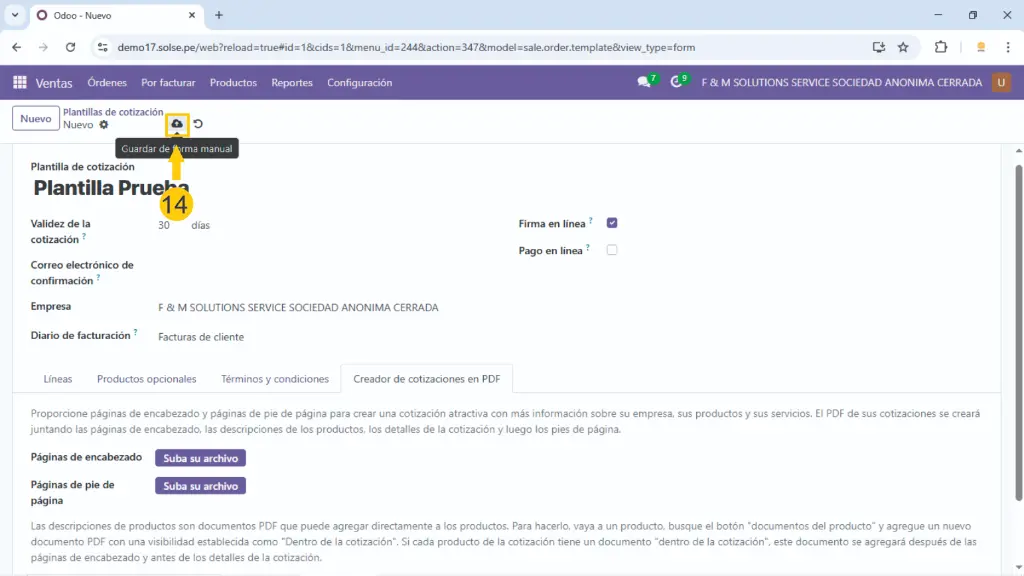The height and width of the screenshot is (576, 1024).
Task: Reload the page in the browser
Action: (70, 47)
